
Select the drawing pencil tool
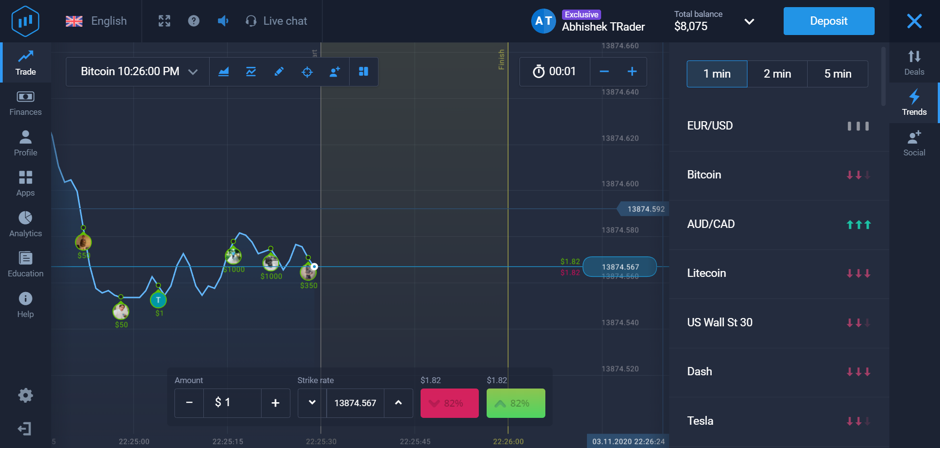tap(279, 72)
